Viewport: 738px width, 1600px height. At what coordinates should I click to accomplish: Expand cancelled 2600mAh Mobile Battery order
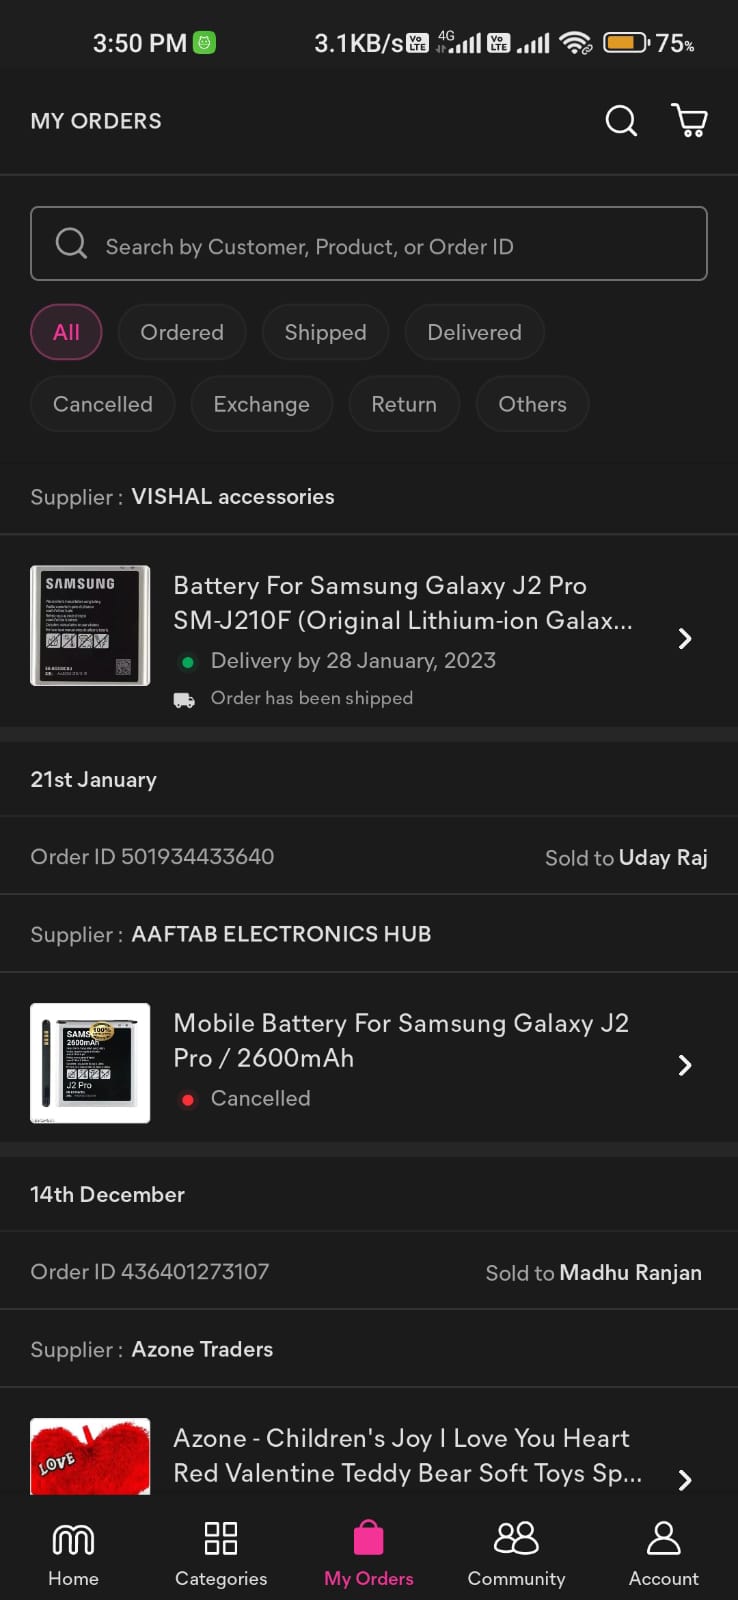(x=684, y=1065)
